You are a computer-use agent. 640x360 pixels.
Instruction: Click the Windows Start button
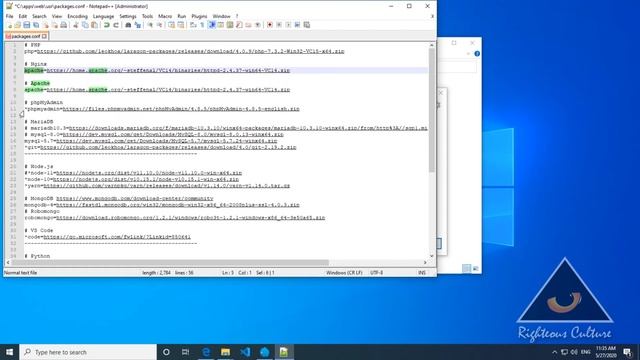coord(9,352)
